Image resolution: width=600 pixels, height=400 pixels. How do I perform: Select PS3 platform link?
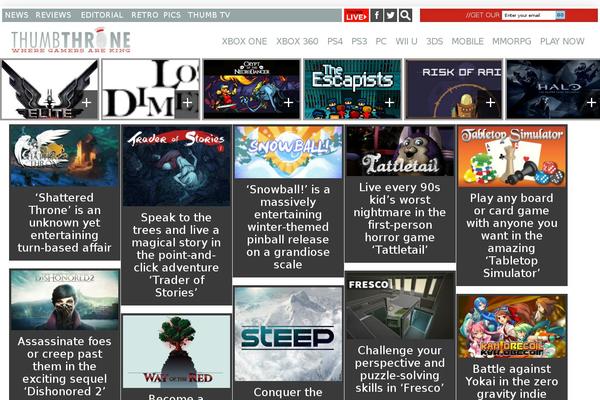click(359, 41)
